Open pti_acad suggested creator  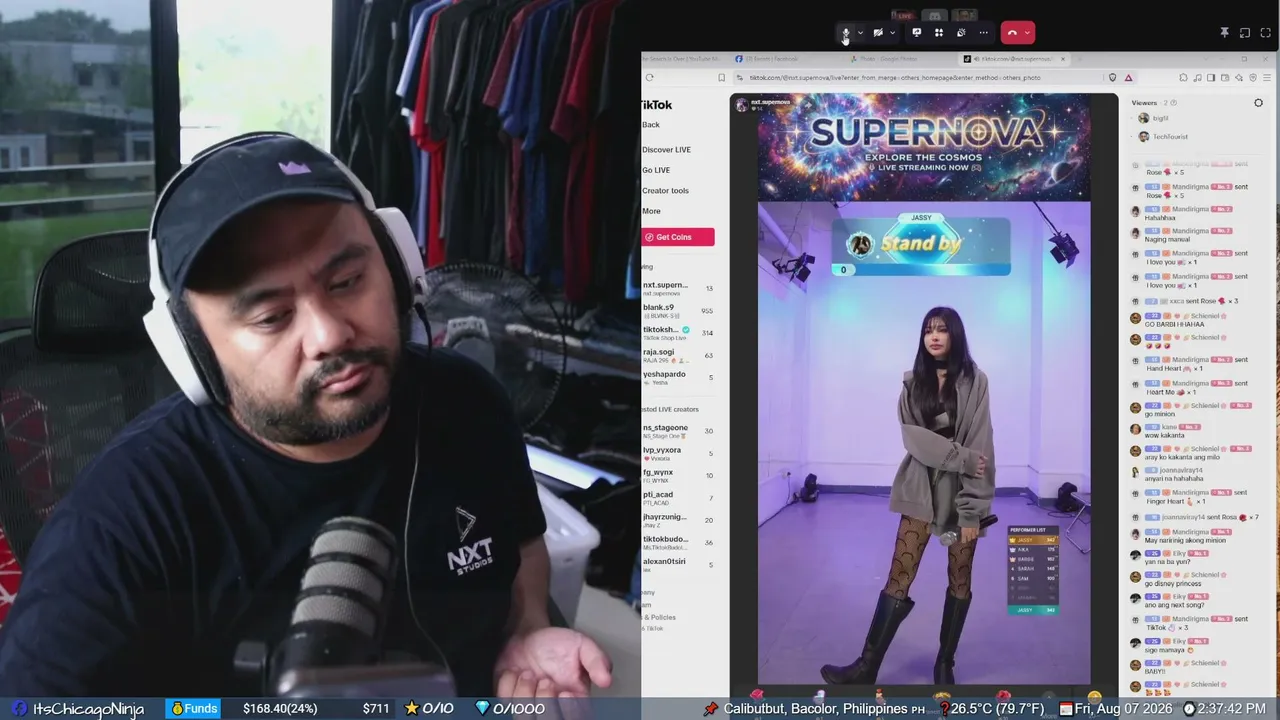tap(678, 497)
